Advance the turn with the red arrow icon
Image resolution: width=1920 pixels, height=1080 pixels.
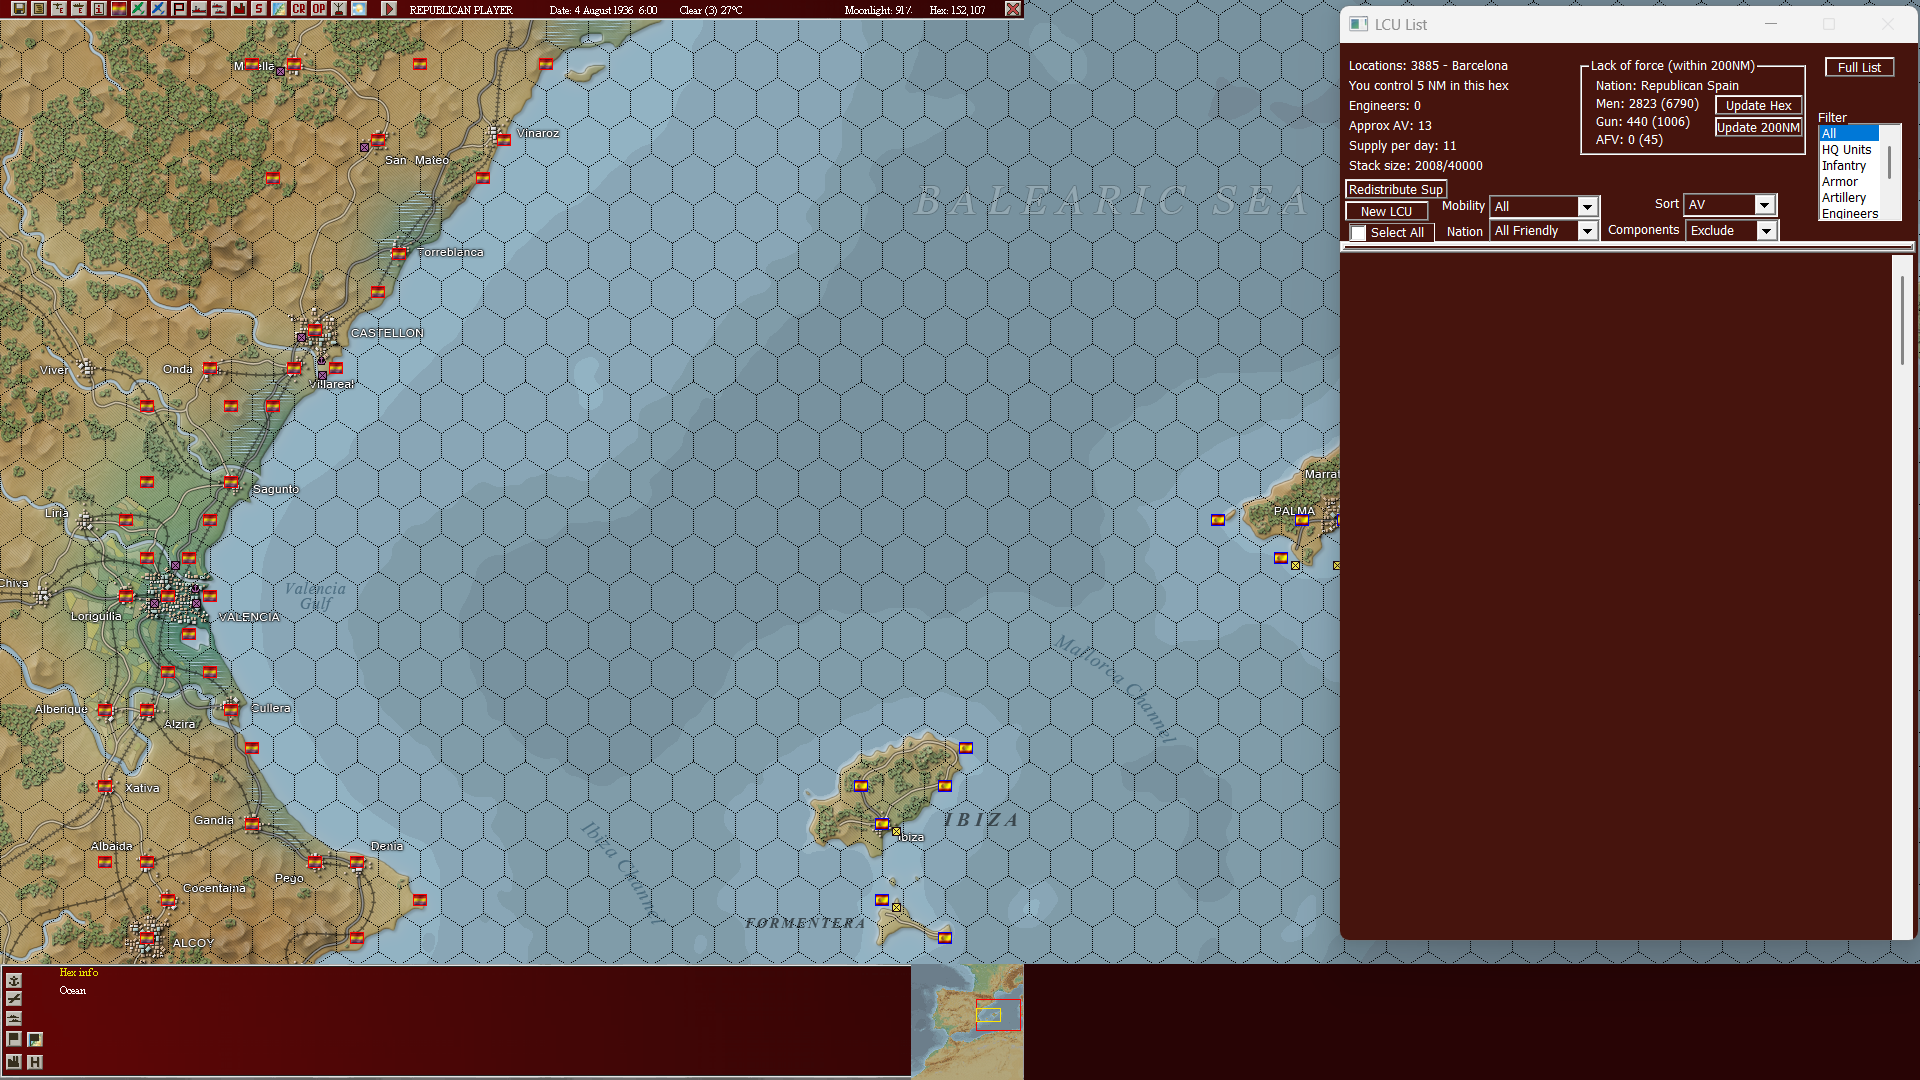click(x=388, y=8)
